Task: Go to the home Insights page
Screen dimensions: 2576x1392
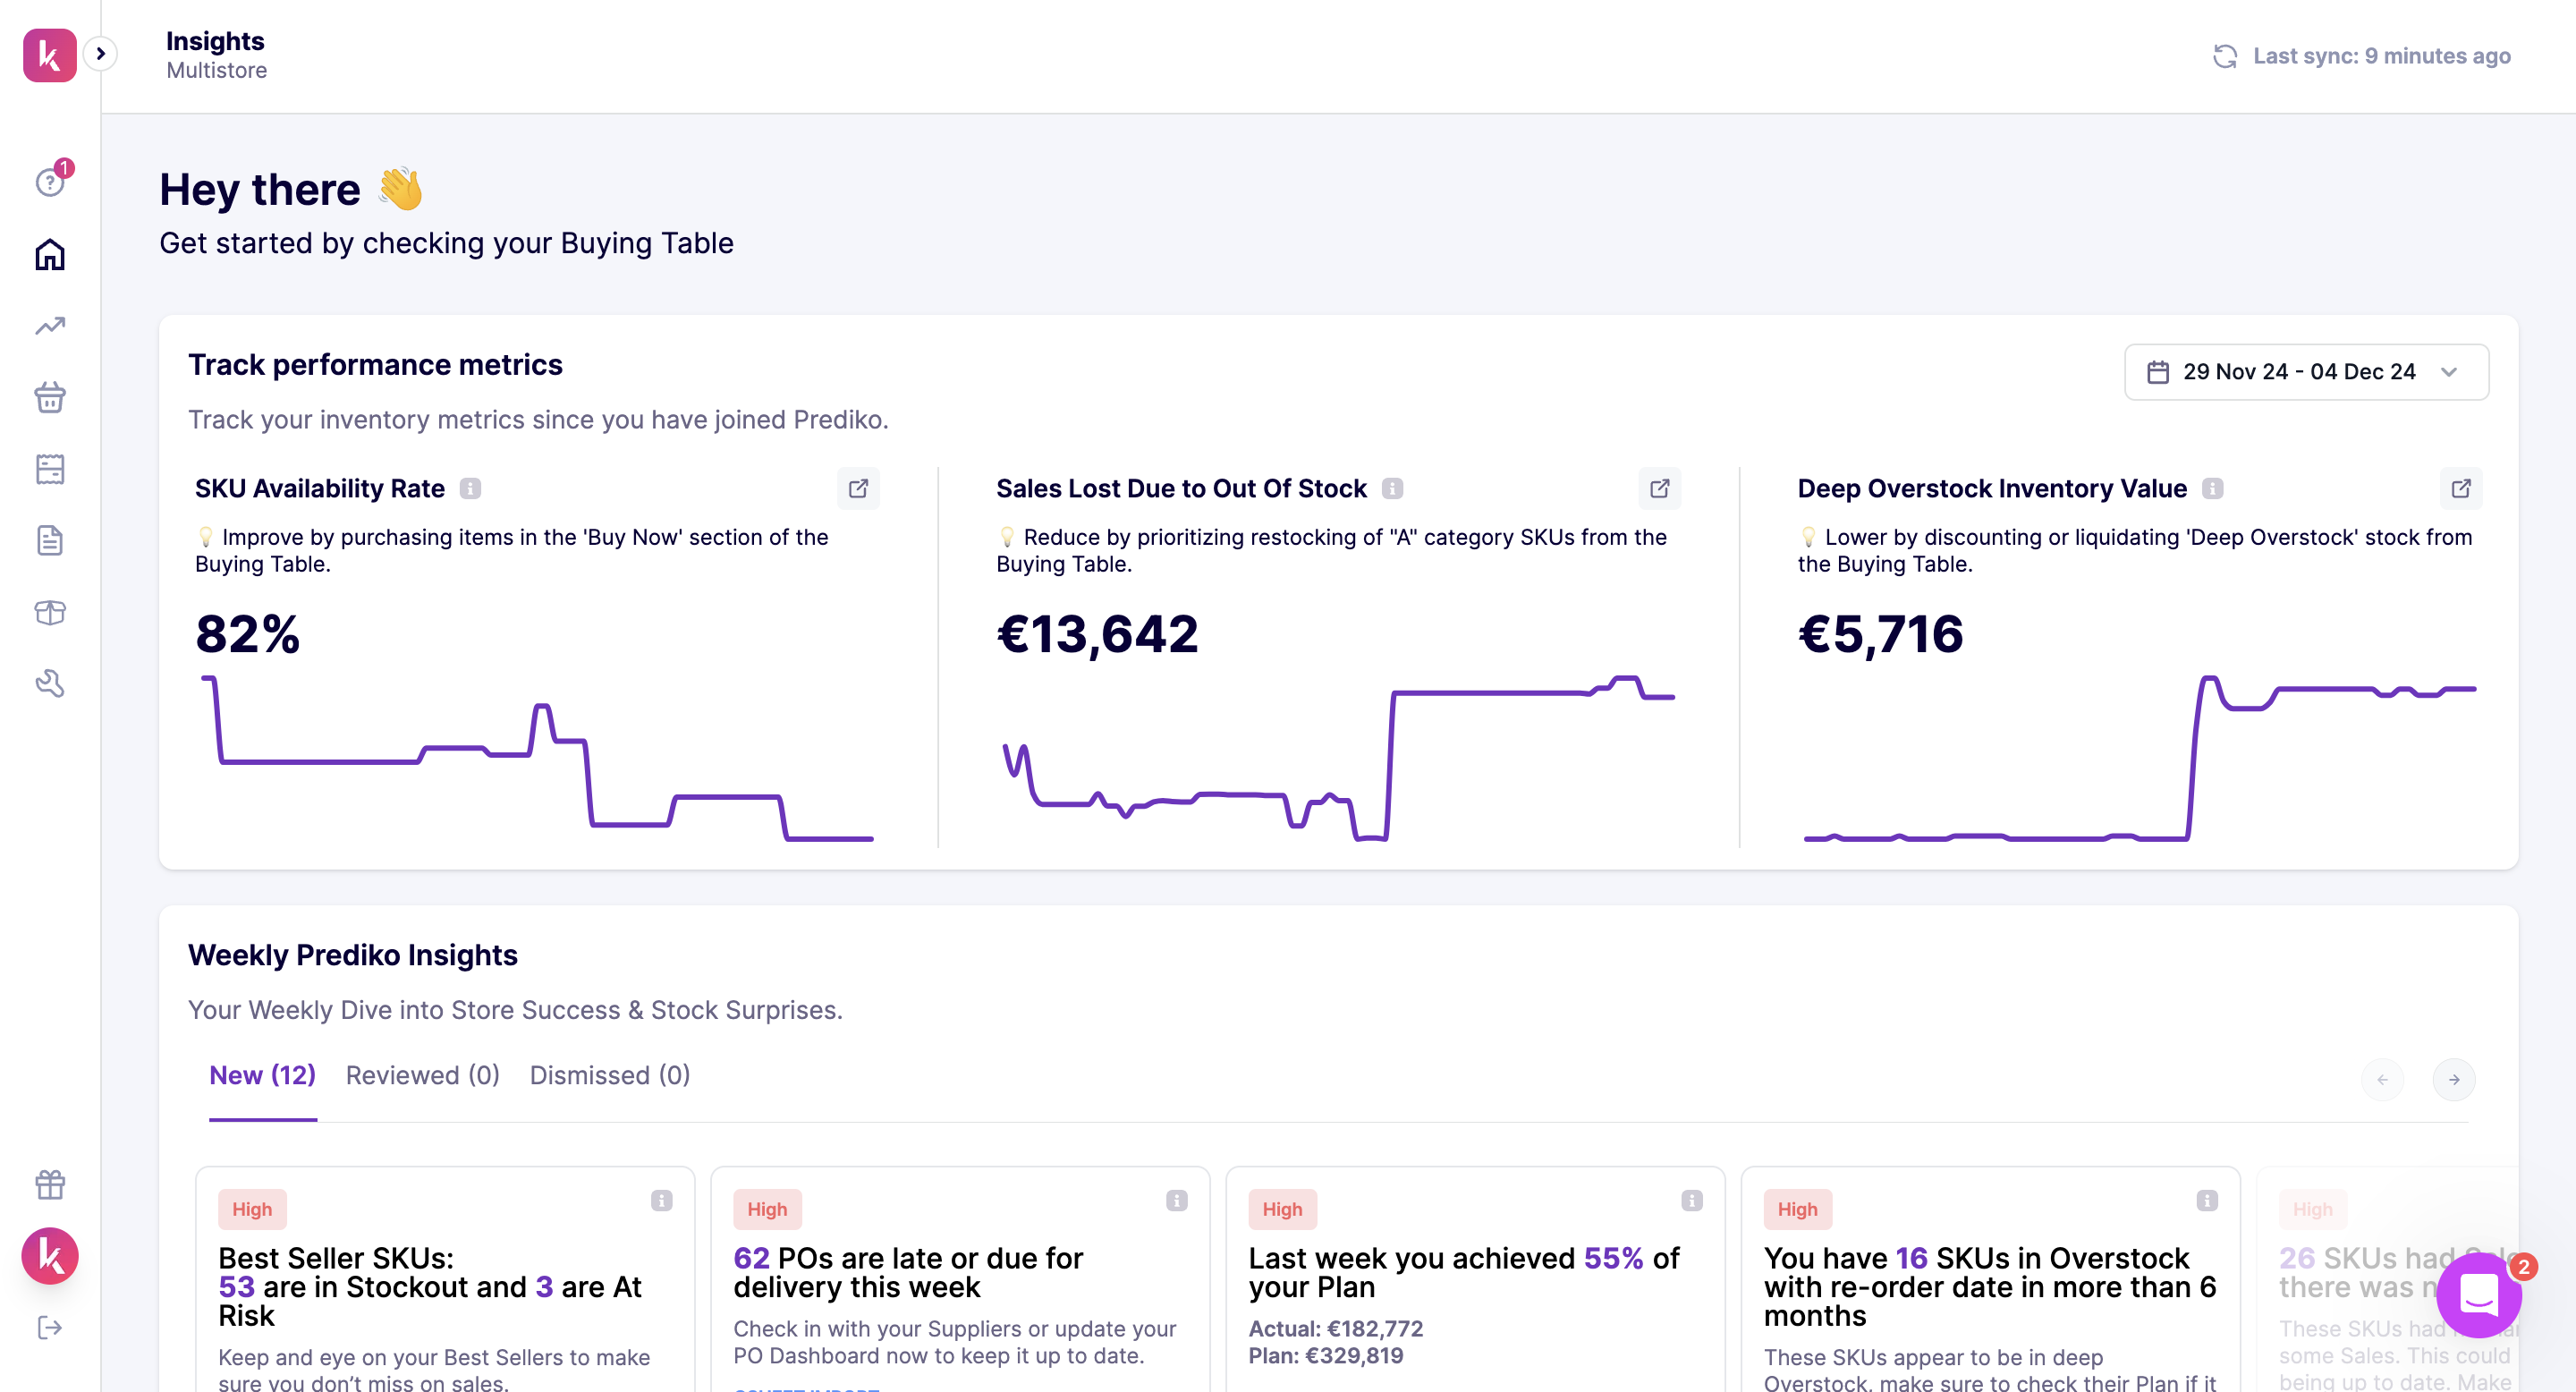Action: pos(50,255)
